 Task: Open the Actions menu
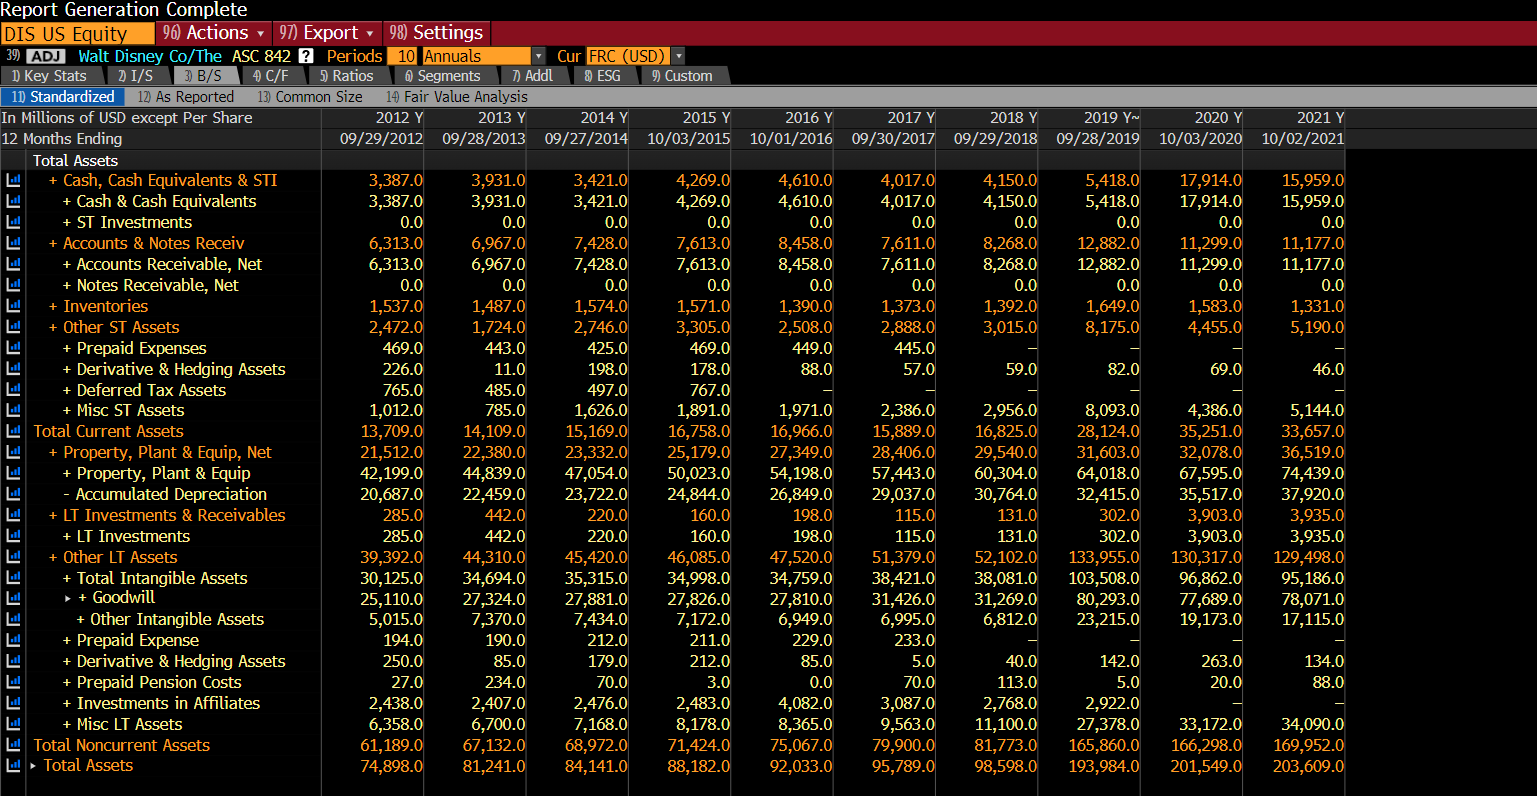point(213,32)
